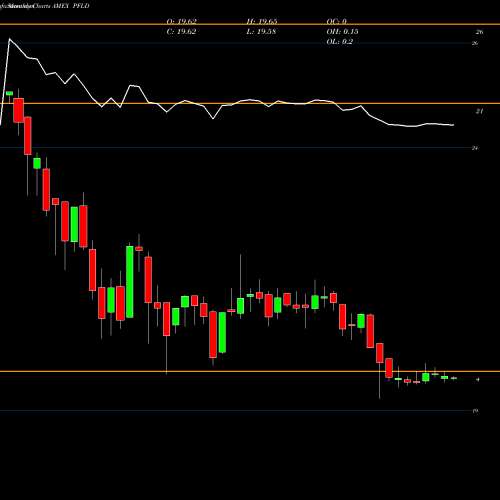Click the OC: 0 readout
Screen dimensions: 500x500
337,22
